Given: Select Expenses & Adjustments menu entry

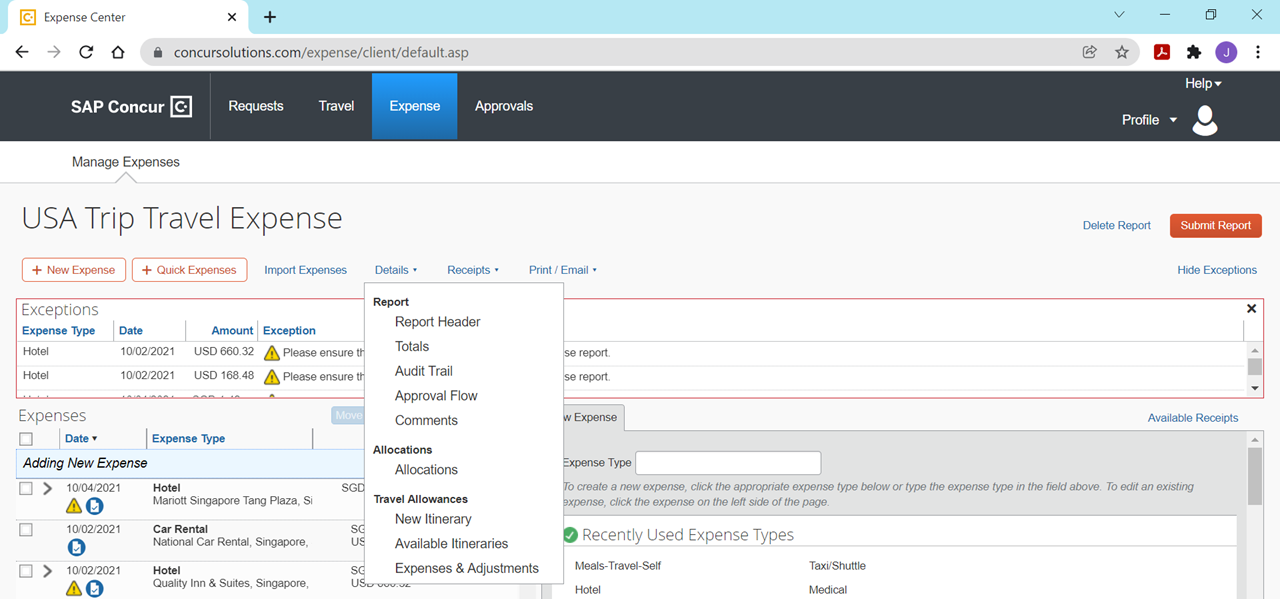Looking at the screenshot, I should point(467,568).
